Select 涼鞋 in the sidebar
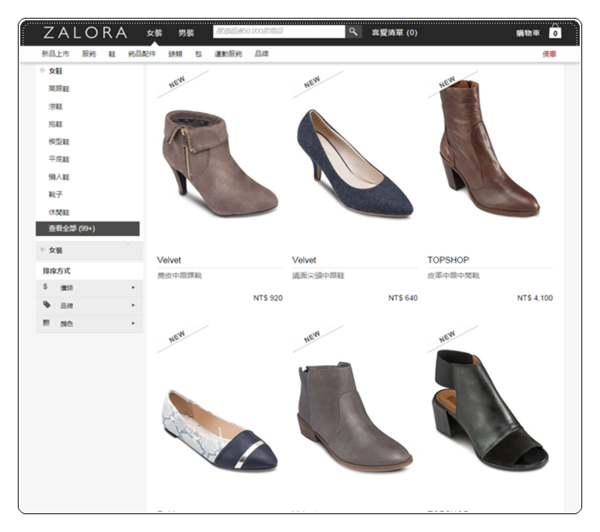Screen dimensions: 600x532 [x=55, y=106]
